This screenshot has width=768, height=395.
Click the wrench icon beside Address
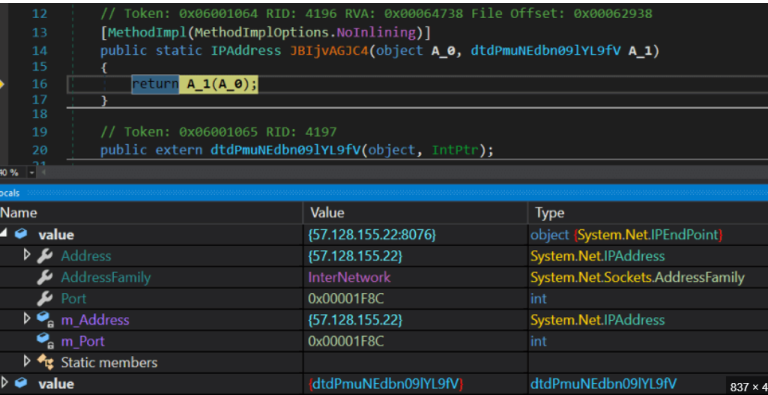[x=45, y=255]
